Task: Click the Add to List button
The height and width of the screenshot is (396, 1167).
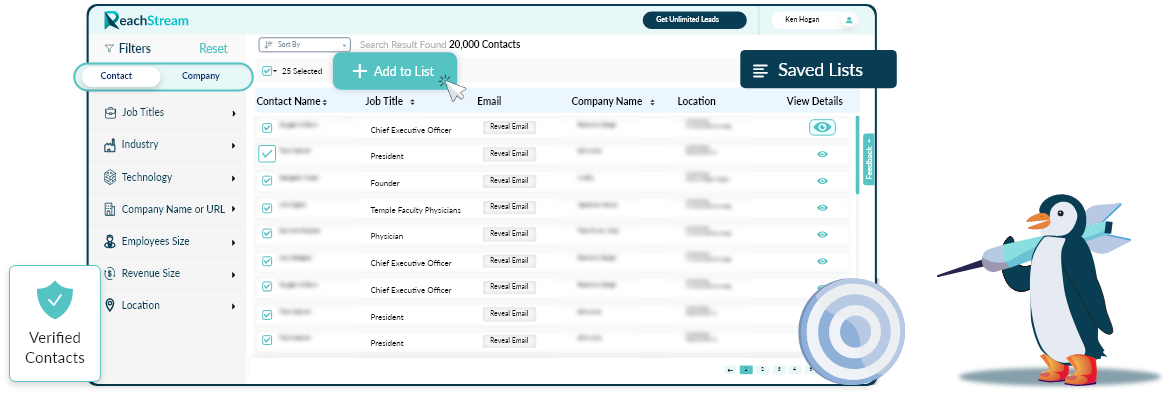Action: [x=394, y=71]
